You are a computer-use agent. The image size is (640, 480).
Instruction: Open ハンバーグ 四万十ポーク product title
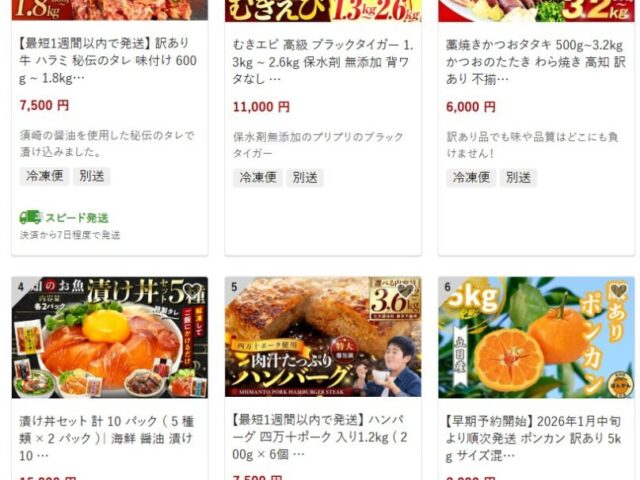click(x=320, y=437)
